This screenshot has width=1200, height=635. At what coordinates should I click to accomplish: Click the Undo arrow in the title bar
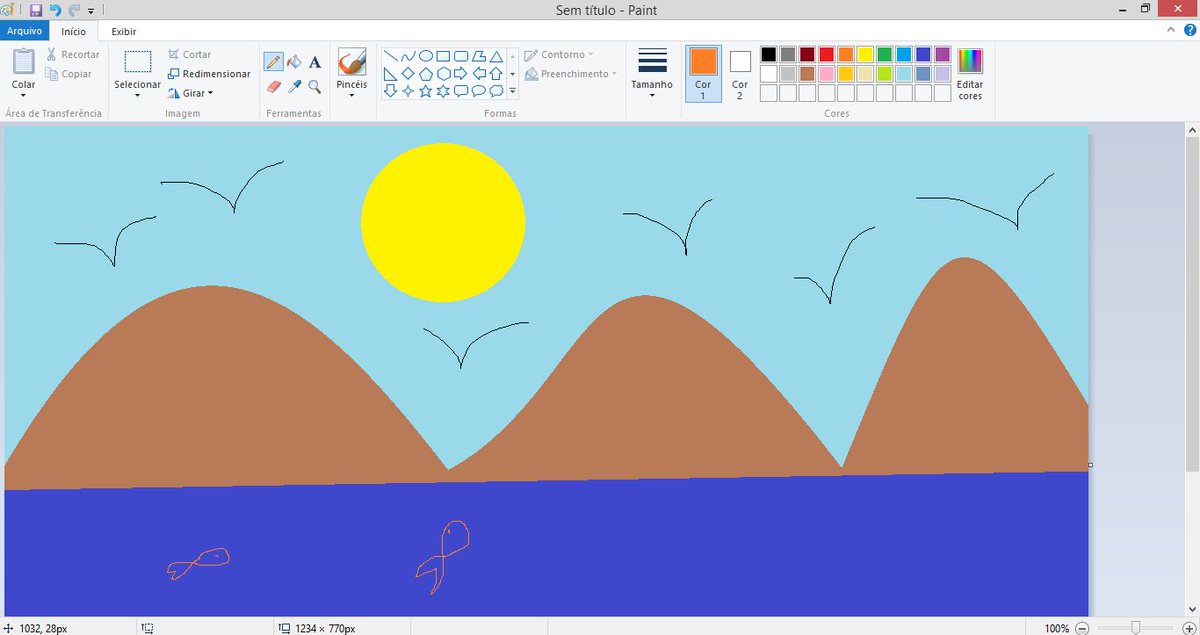coord(56,10)
